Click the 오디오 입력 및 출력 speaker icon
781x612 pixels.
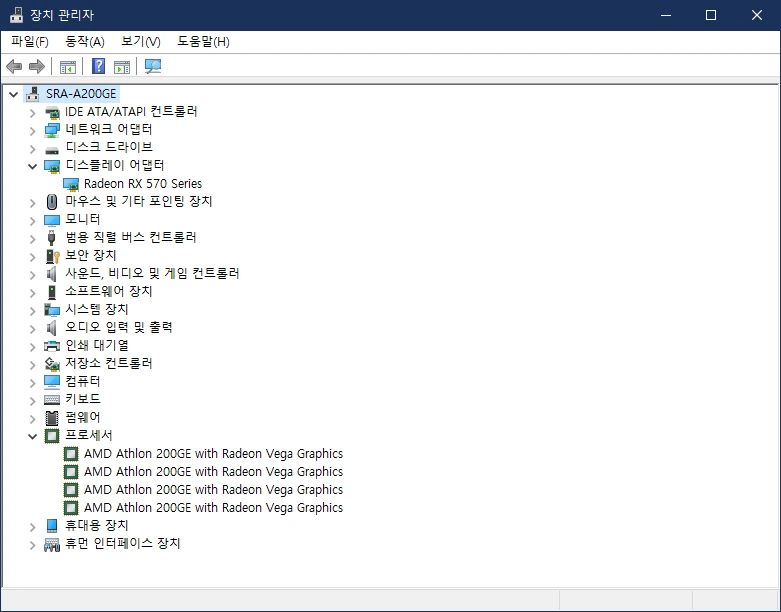tap(52, 328)
